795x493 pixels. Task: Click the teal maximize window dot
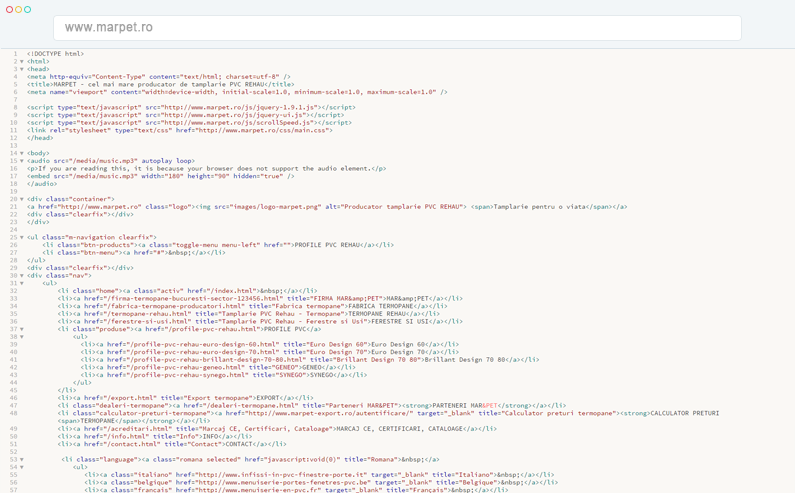[x=27, y=10]
